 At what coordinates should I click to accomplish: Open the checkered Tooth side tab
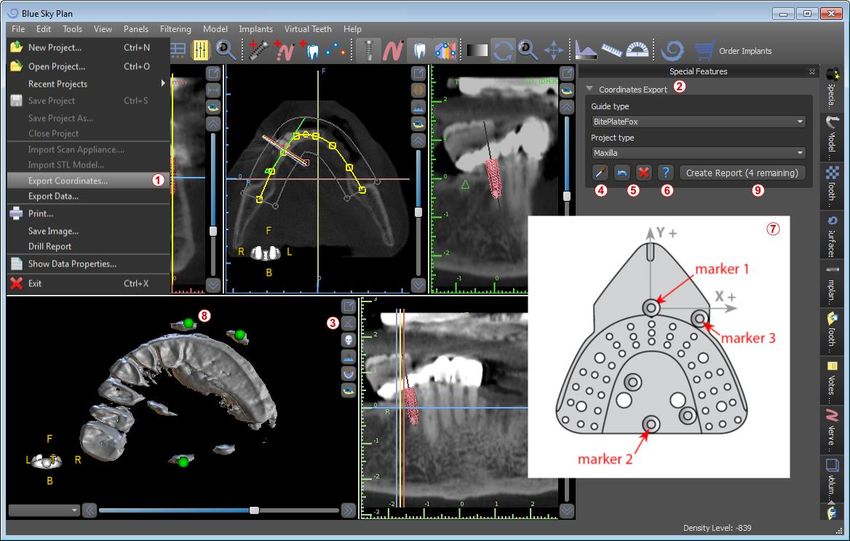pyautogui.click(x=832, y=186)
